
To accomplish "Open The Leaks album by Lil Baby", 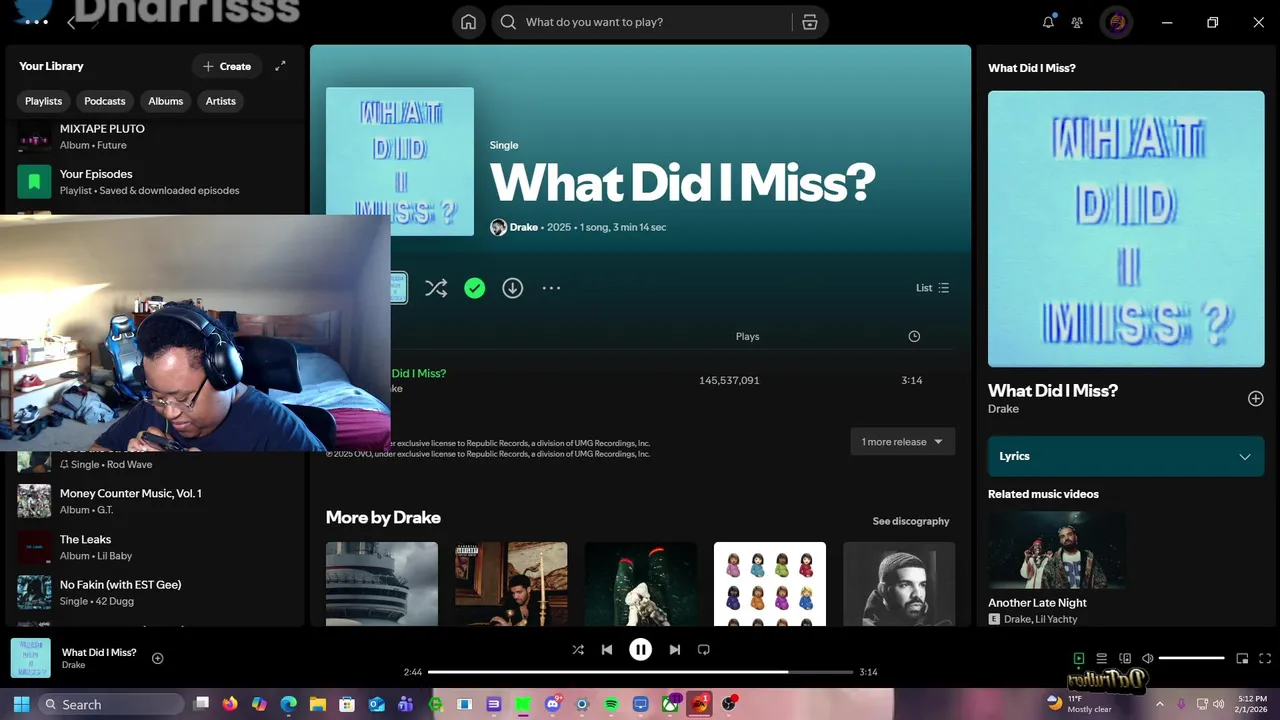I will click(x=155, y=547).
